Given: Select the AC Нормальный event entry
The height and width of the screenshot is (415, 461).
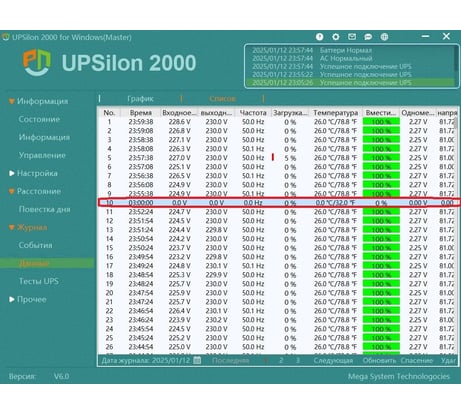Looking at the screenshot, I should coord(346,58).
